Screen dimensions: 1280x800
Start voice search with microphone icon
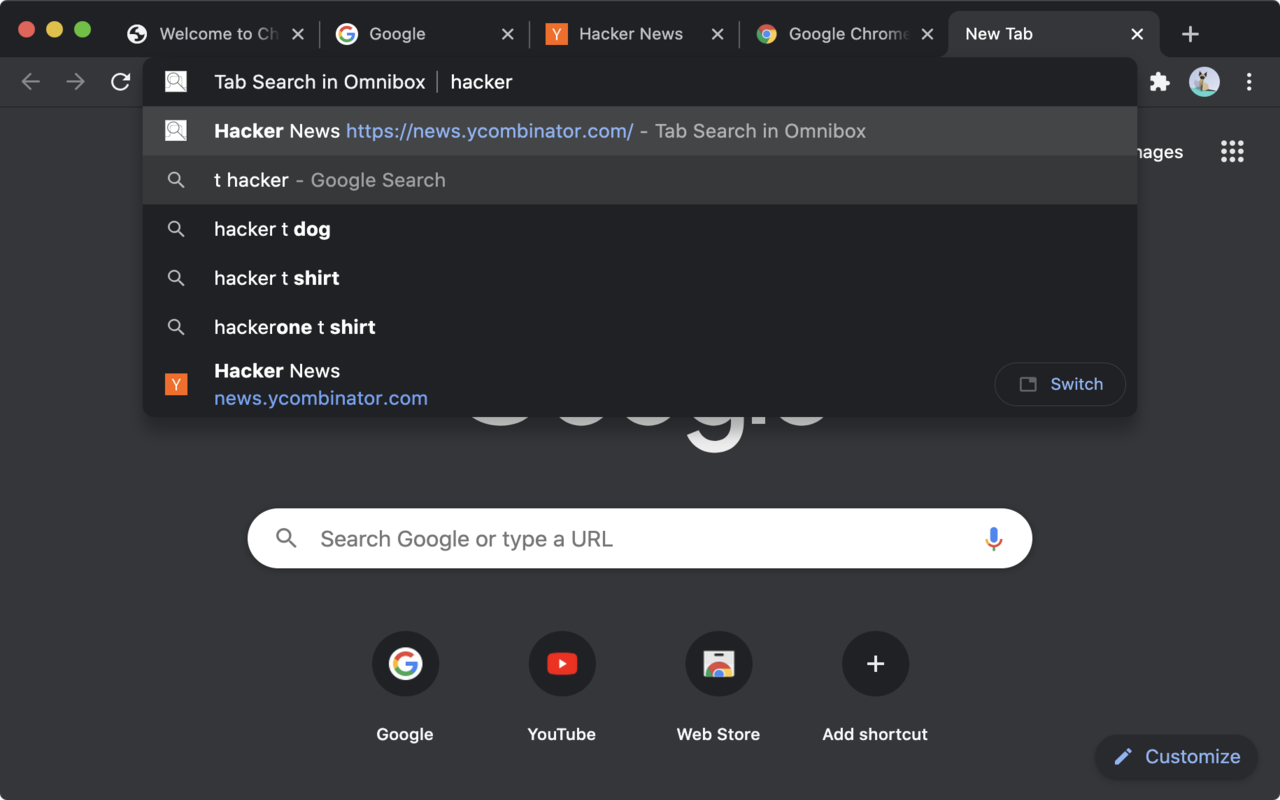(x=993, y=539)
